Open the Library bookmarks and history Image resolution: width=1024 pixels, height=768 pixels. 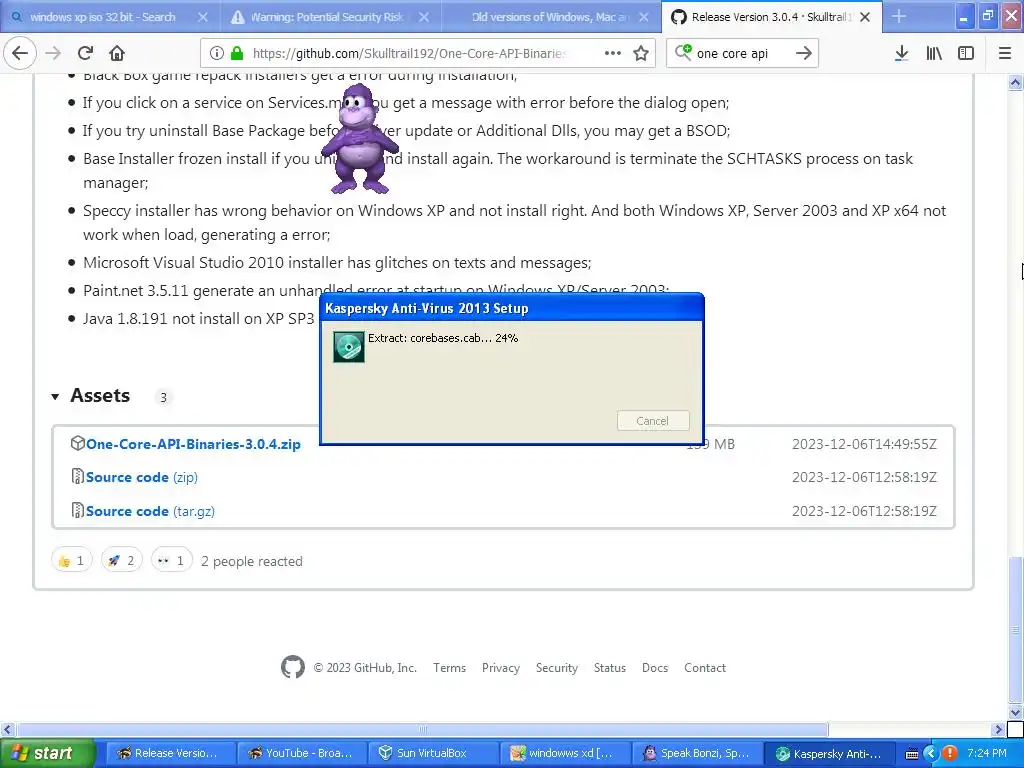(934, 54)
